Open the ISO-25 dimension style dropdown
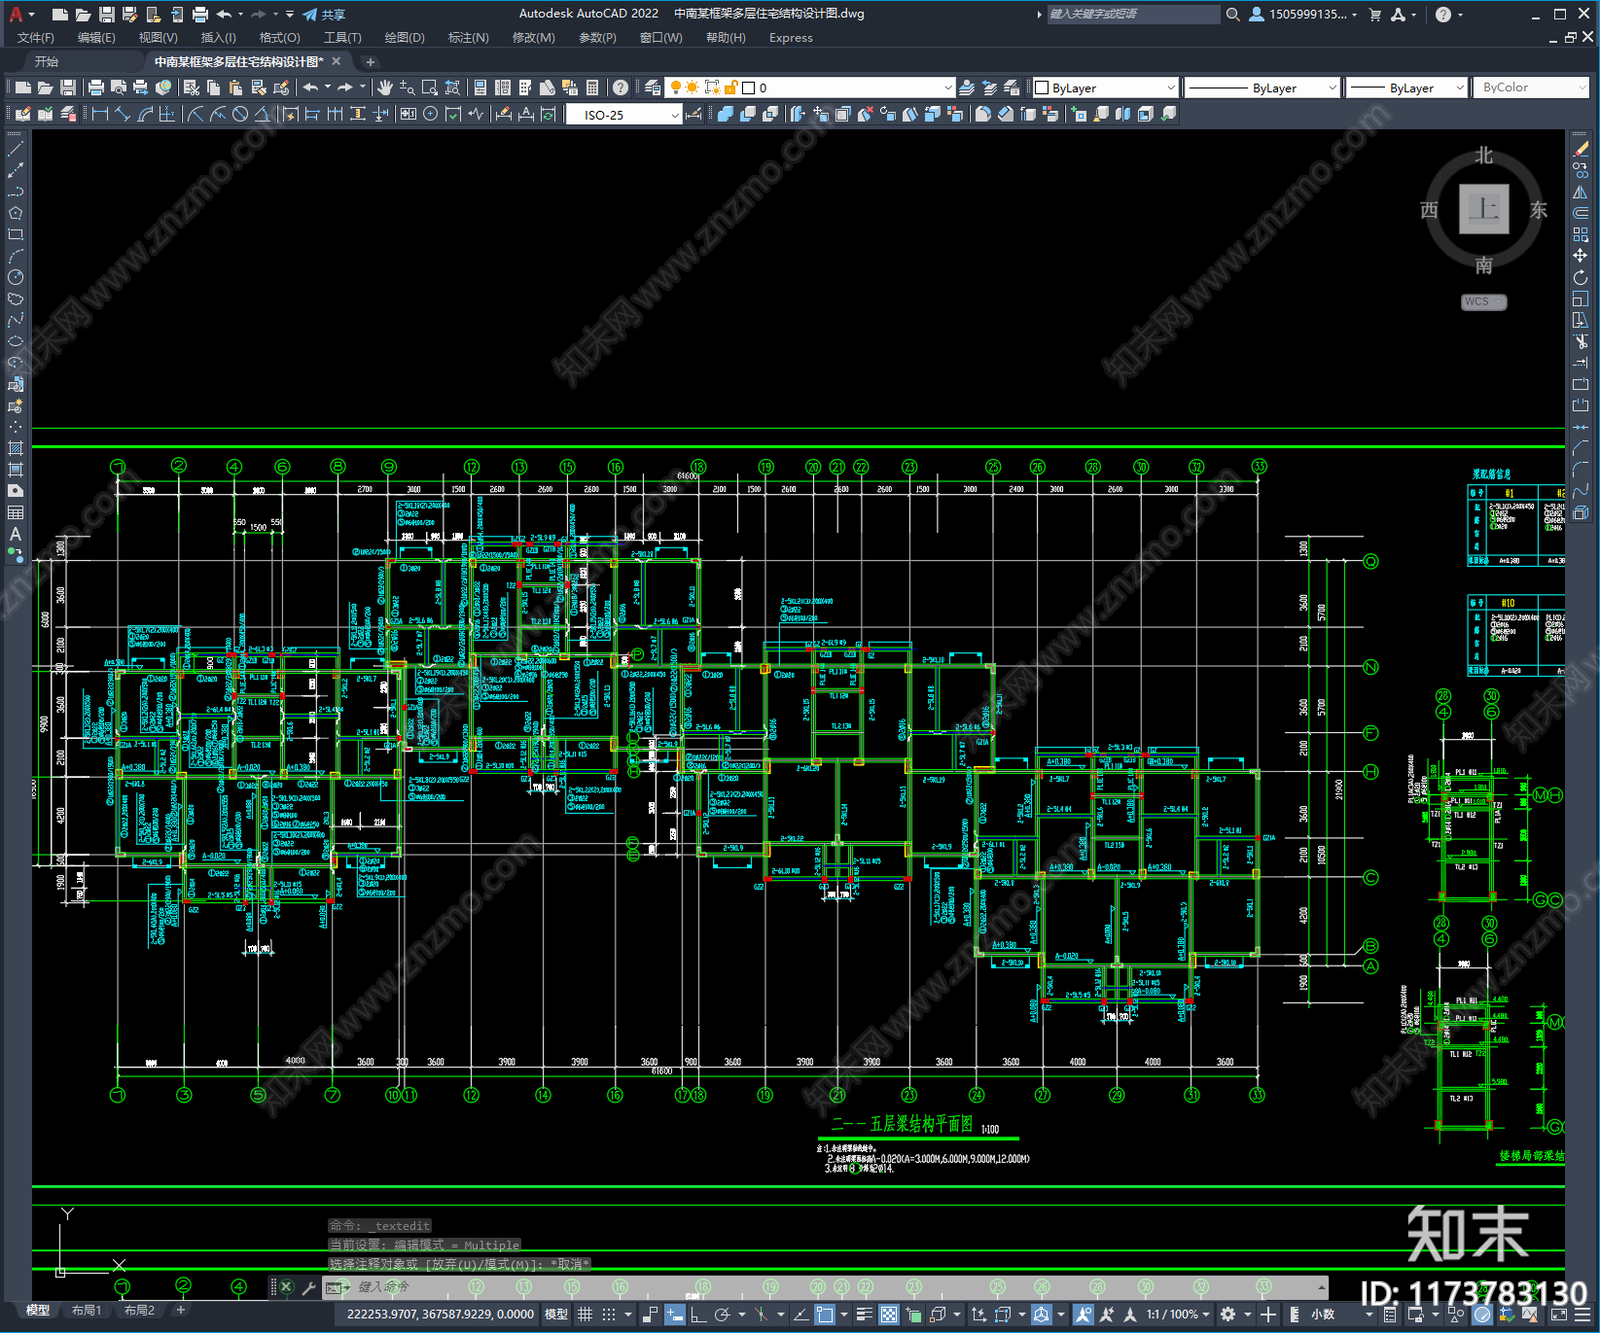 [624, 115]
